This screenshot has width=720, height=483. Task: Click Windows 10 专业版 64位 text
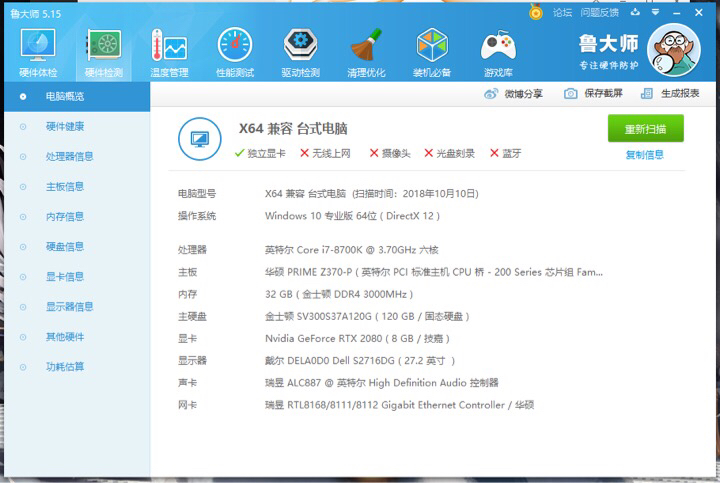pos(352,216)
